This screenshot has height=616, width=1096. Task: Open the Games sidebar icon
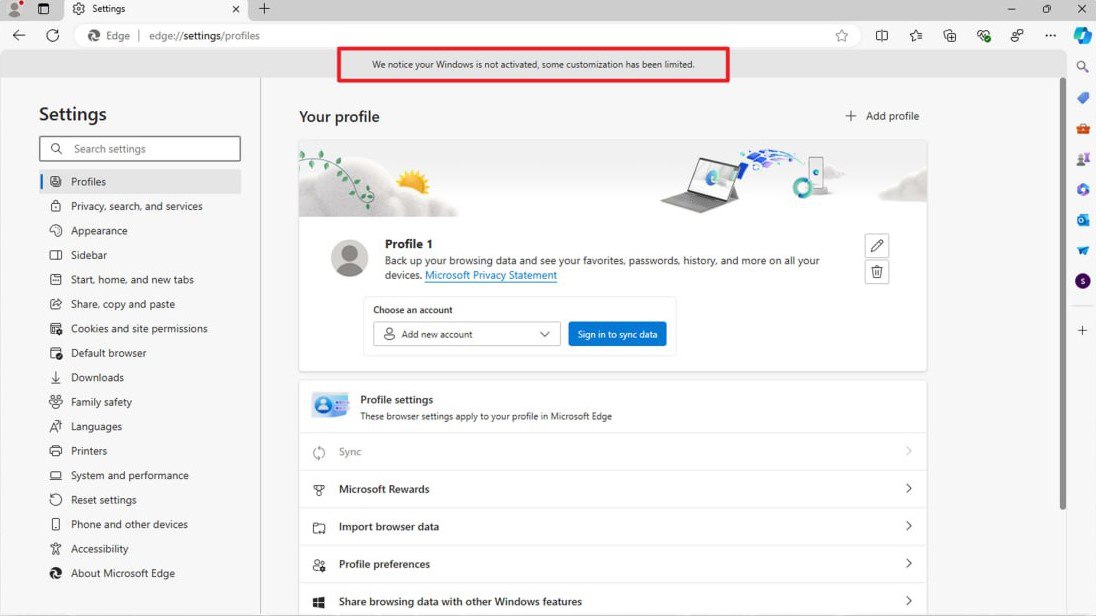coord(1083,159)
